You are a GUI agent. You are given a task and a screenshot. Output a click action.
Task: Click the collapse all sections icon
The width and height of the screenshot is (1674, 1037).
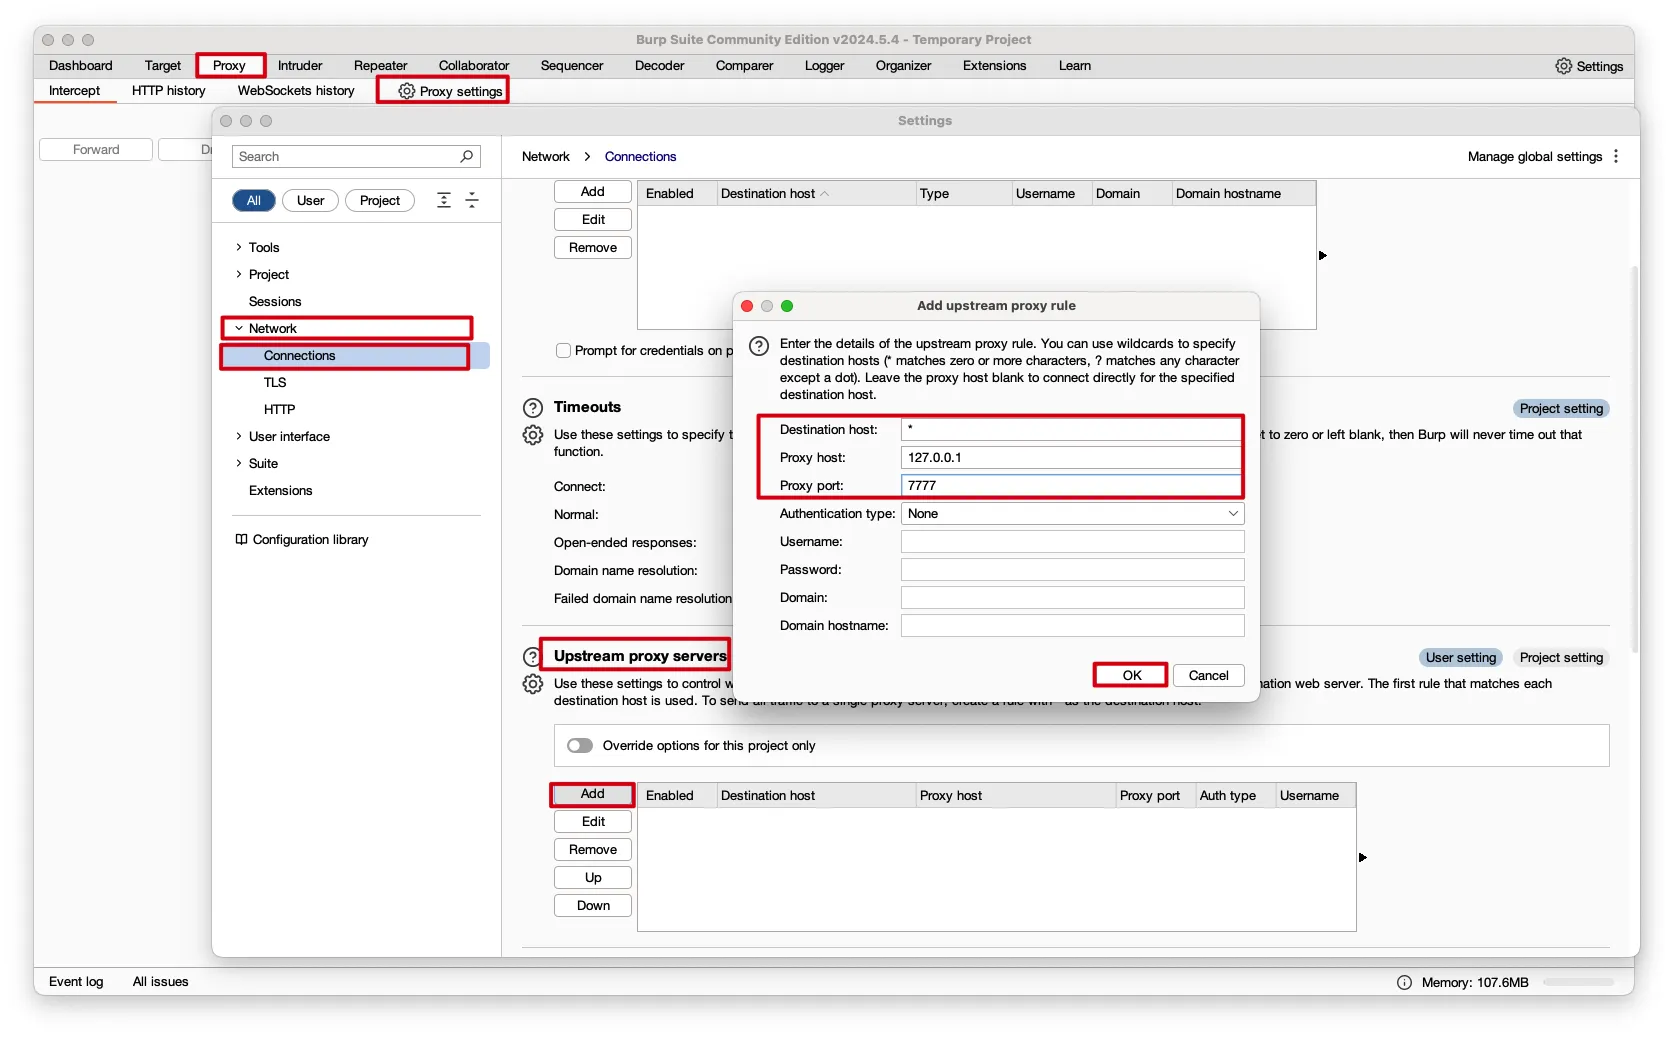472,200
